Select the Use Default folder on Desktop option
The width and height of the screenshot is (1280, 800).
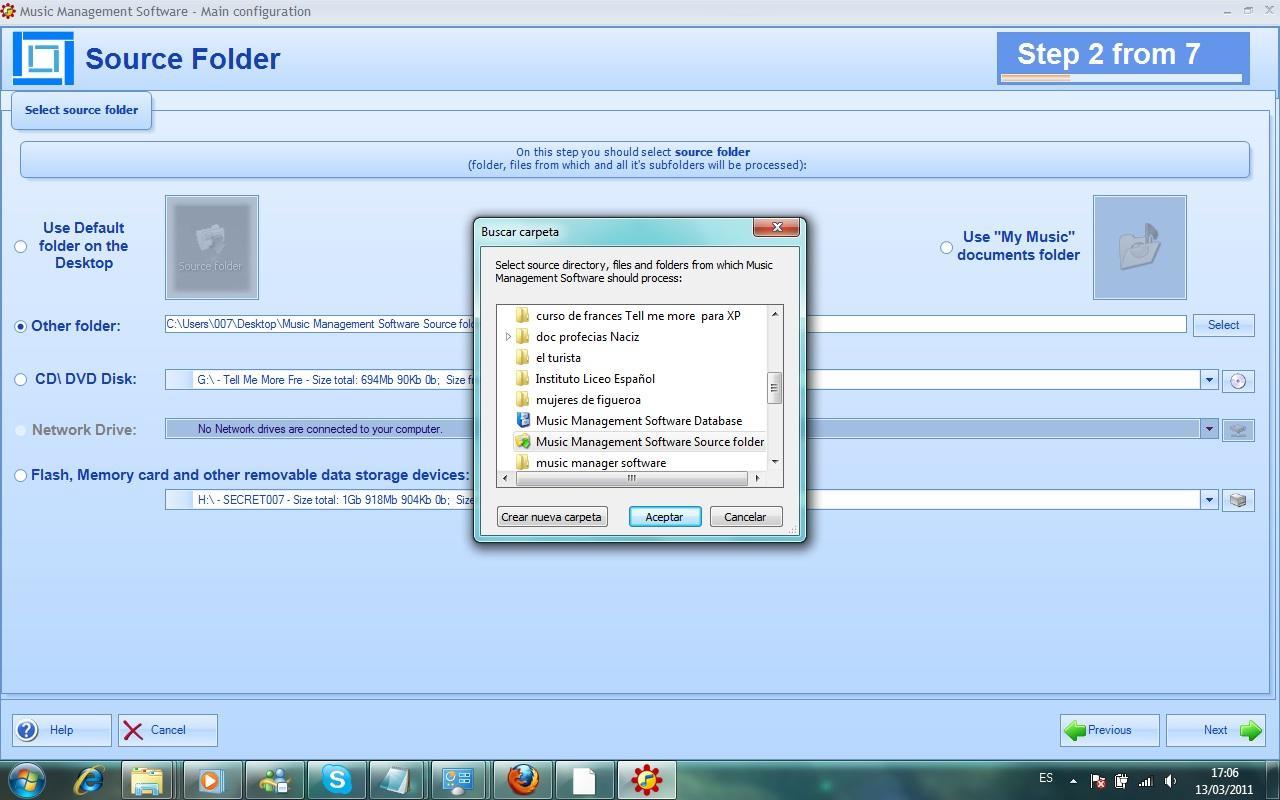pyautogui.click(x=20, y=246)
